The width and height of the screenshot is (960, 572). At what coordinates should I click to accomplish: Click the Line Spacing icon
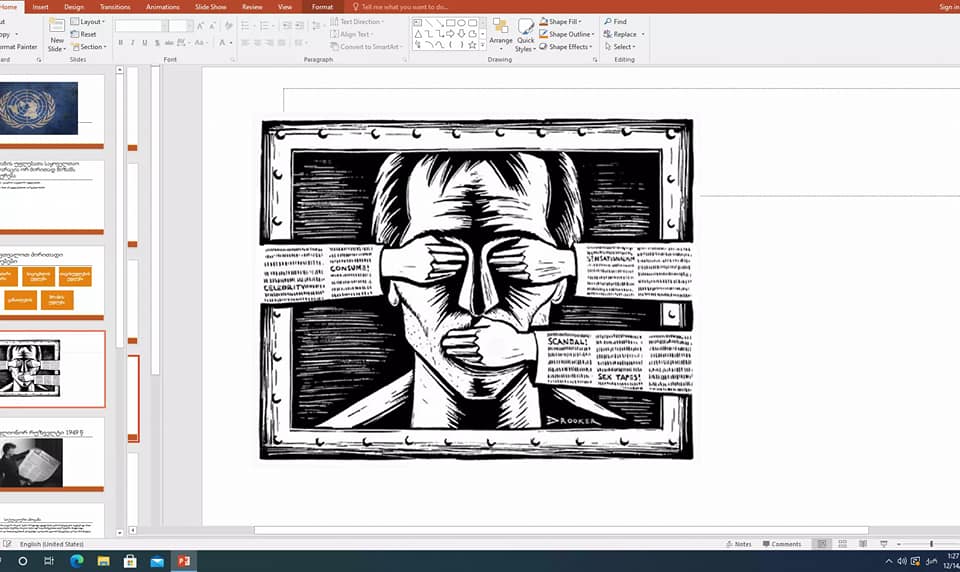(317, 26)
